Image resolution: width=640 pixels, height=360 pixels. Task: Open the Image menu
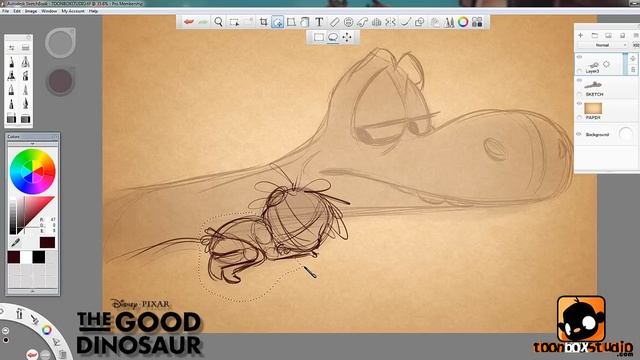(x=31, y=11)
